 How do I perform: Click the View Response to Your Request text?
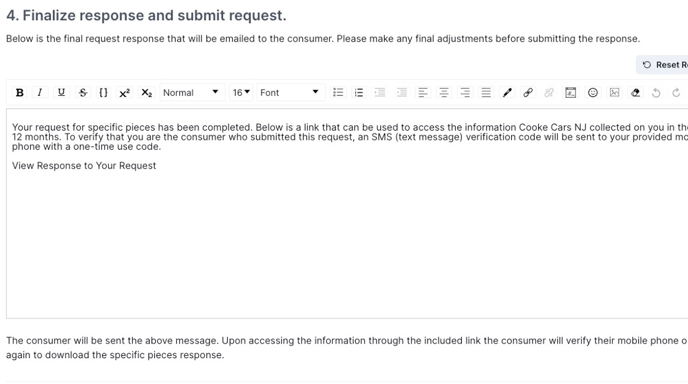[84, 166]
